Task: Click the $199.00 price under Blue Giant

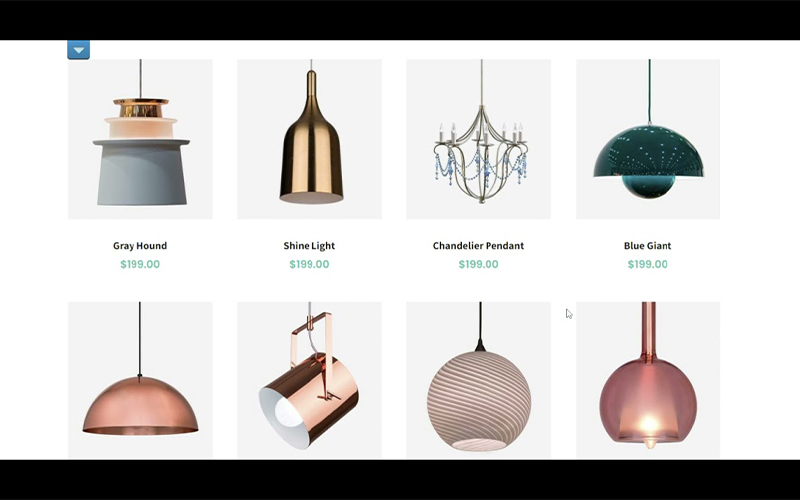Action: 647,264
